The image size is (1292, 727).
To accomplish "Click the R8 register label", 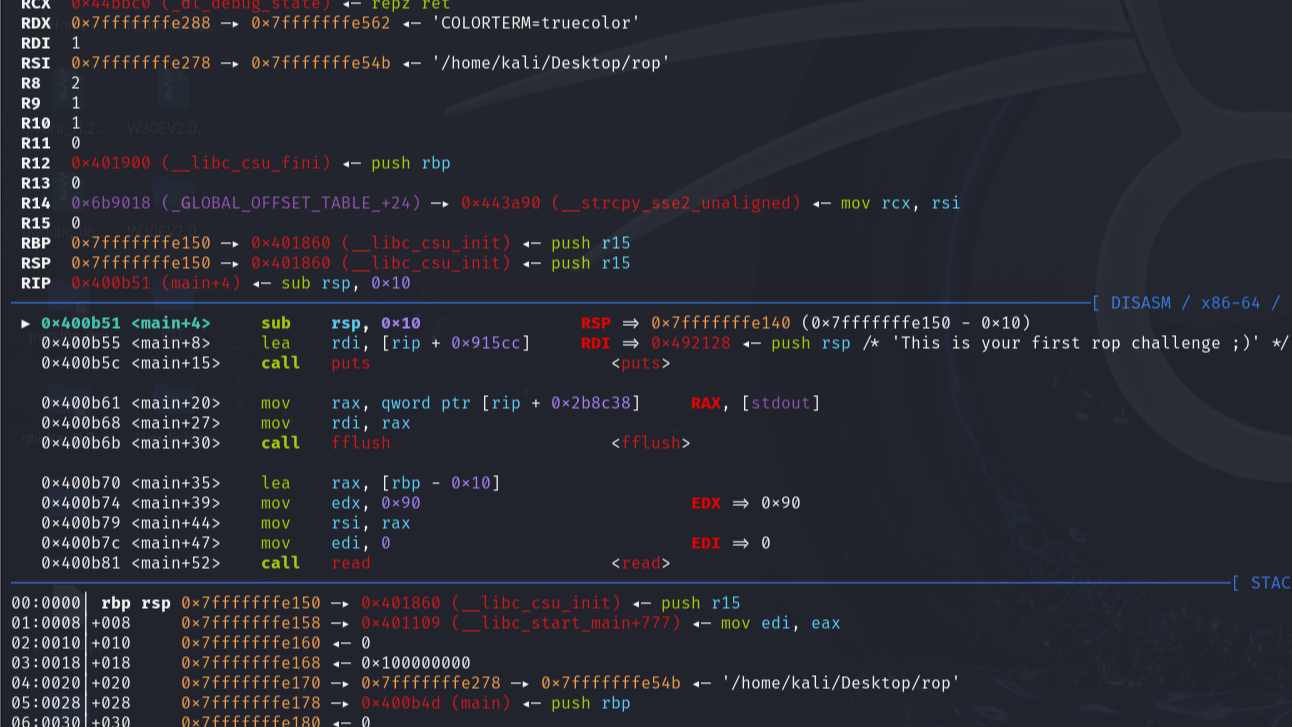I will pos(31,83).
